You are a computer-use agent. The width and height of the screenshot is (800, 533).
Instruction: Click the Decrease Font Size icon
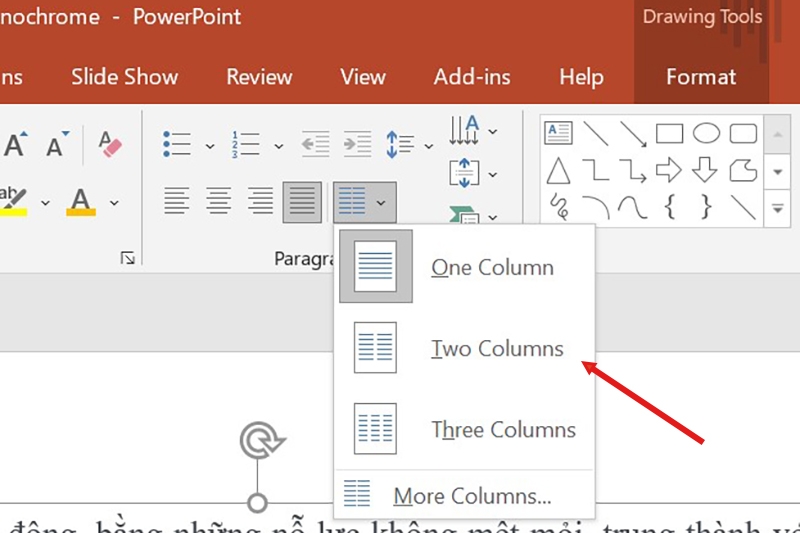coord(57,144)
